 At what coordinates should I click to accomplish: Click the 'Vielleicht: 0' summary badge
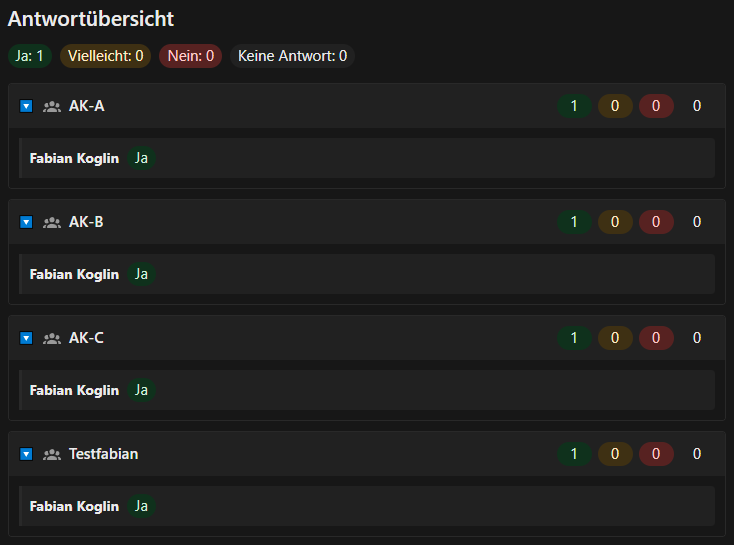[x=105, y=56]
